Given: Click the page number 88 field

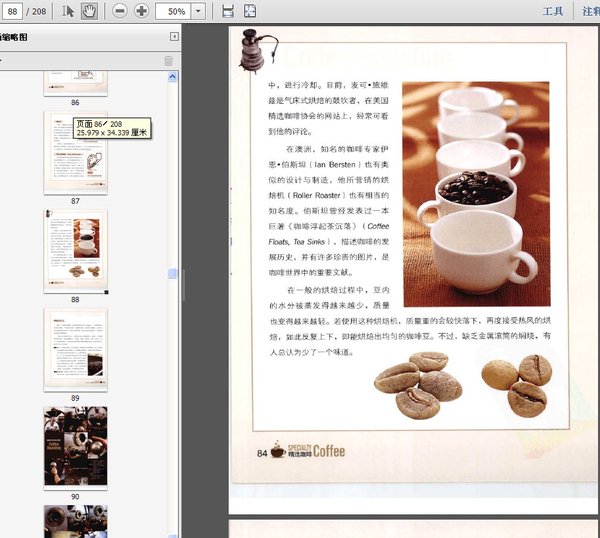Looking at the screenshot, I should (x=13, y=11).
